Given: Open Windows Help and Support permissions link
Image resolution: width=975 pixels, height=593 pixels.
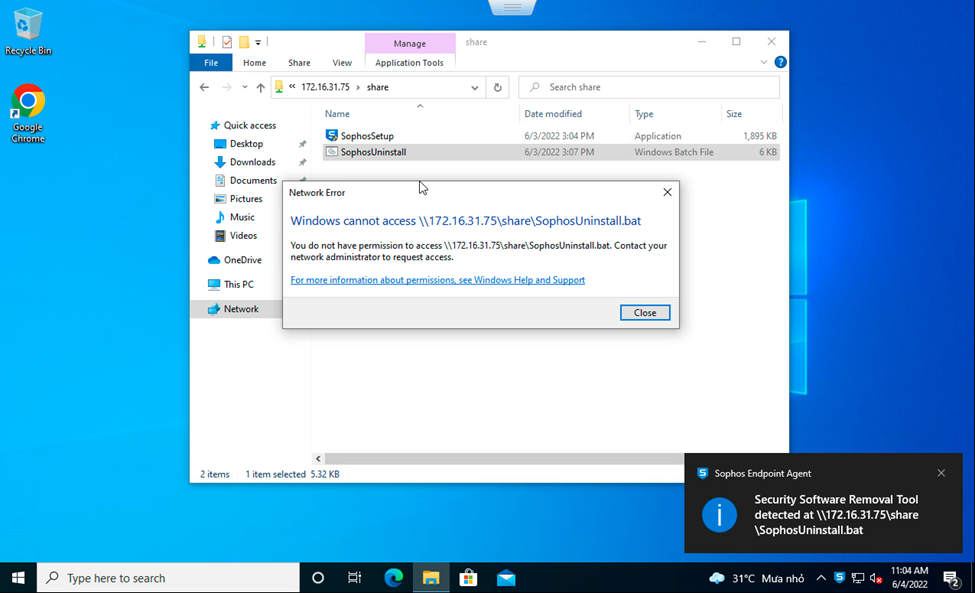Looking at the screenshot, I should (437, 280).
